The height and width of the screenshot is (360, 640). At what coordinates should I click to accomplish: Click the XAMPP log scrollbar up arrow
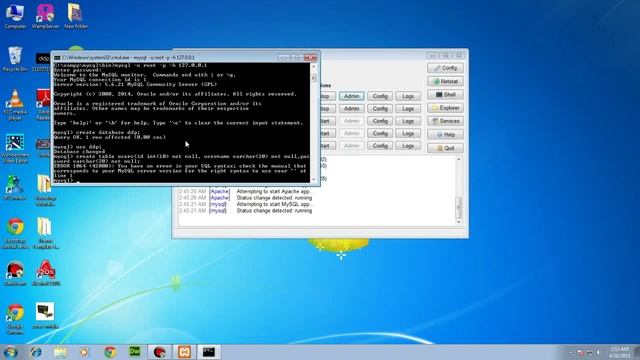coord(458,160)
